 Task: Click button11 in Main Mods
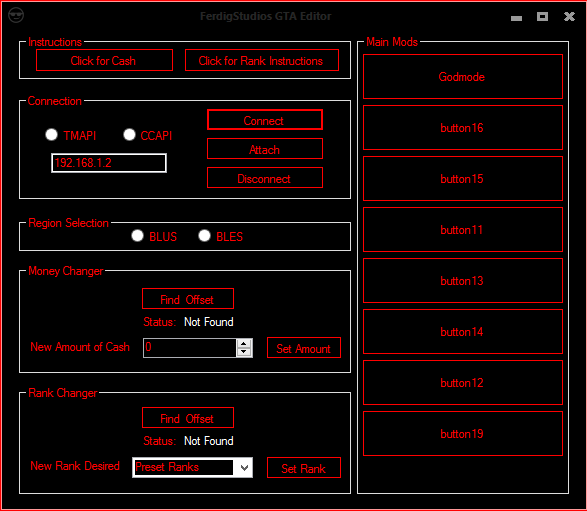tap(463, 229)
